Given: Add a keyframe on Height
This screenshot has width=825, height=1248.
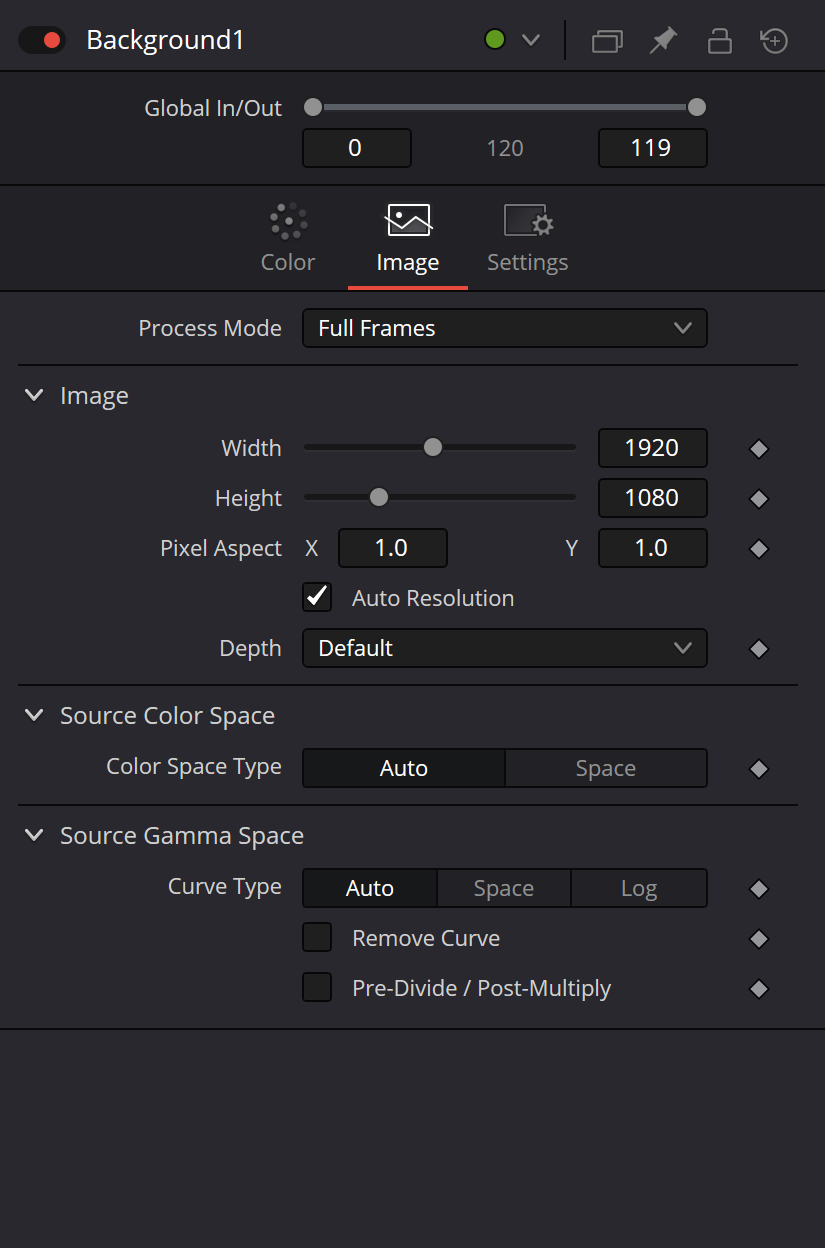Looking at the screenshot, I should (x=759, y=499).
